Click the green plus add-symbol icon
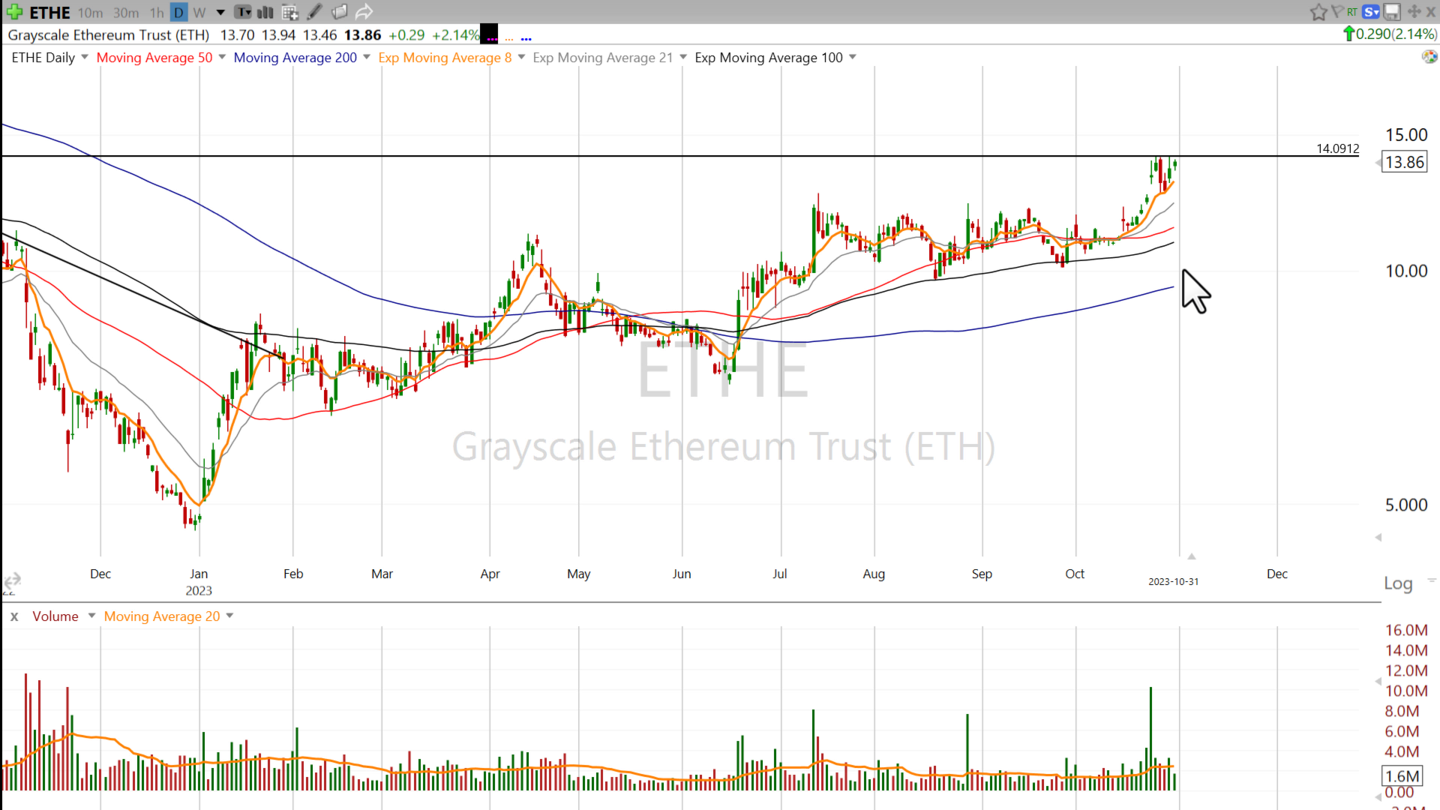This screenshot has width=1440, height=810. pyautogui.click(x=15, y=12)
